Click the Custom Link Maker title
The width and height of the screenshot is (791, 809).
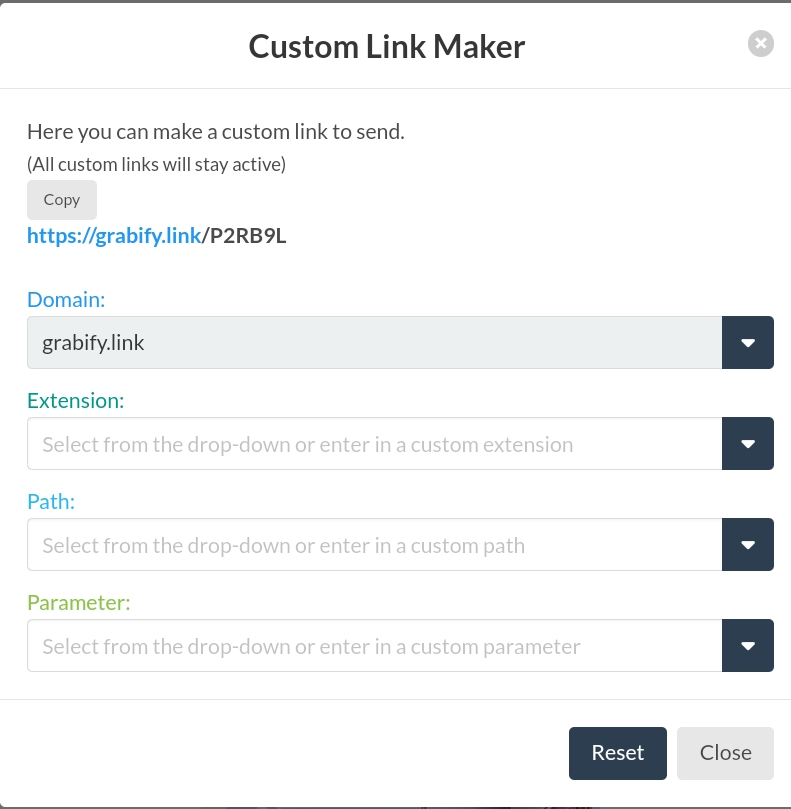coord(386,46)
